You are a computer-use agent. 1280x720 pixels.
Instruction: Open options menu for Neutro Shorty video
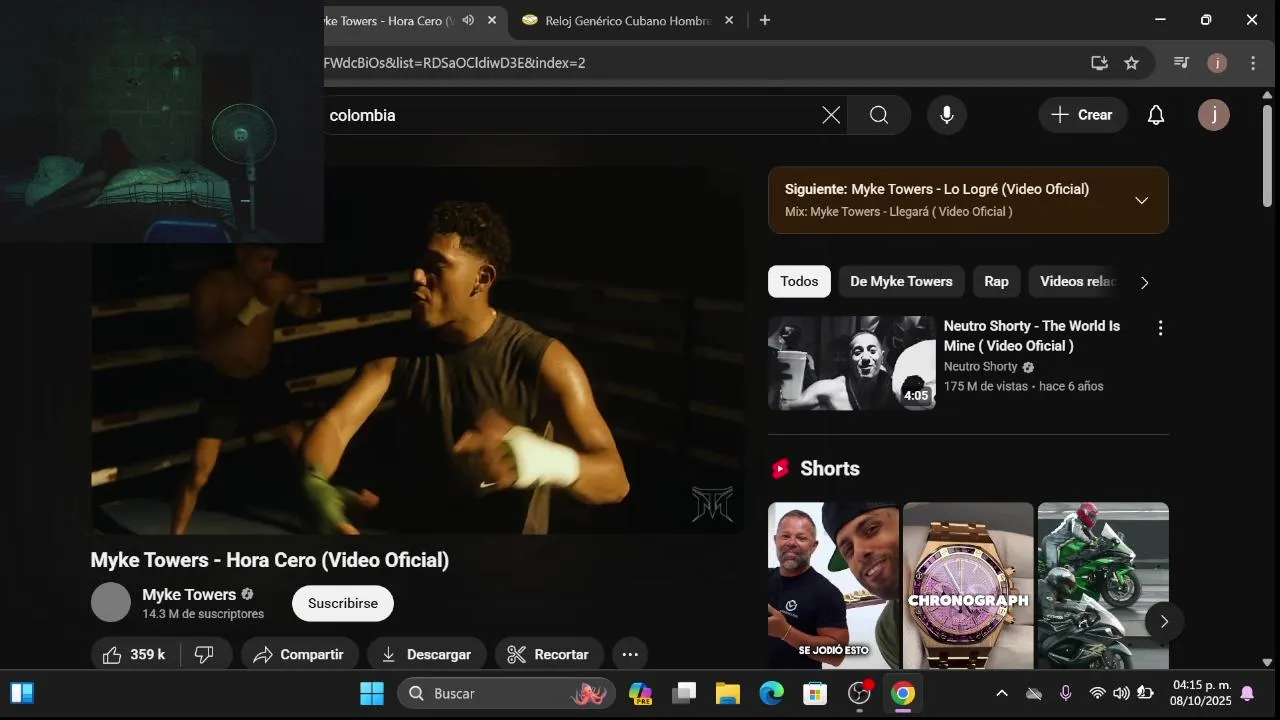pos(1160,328)
